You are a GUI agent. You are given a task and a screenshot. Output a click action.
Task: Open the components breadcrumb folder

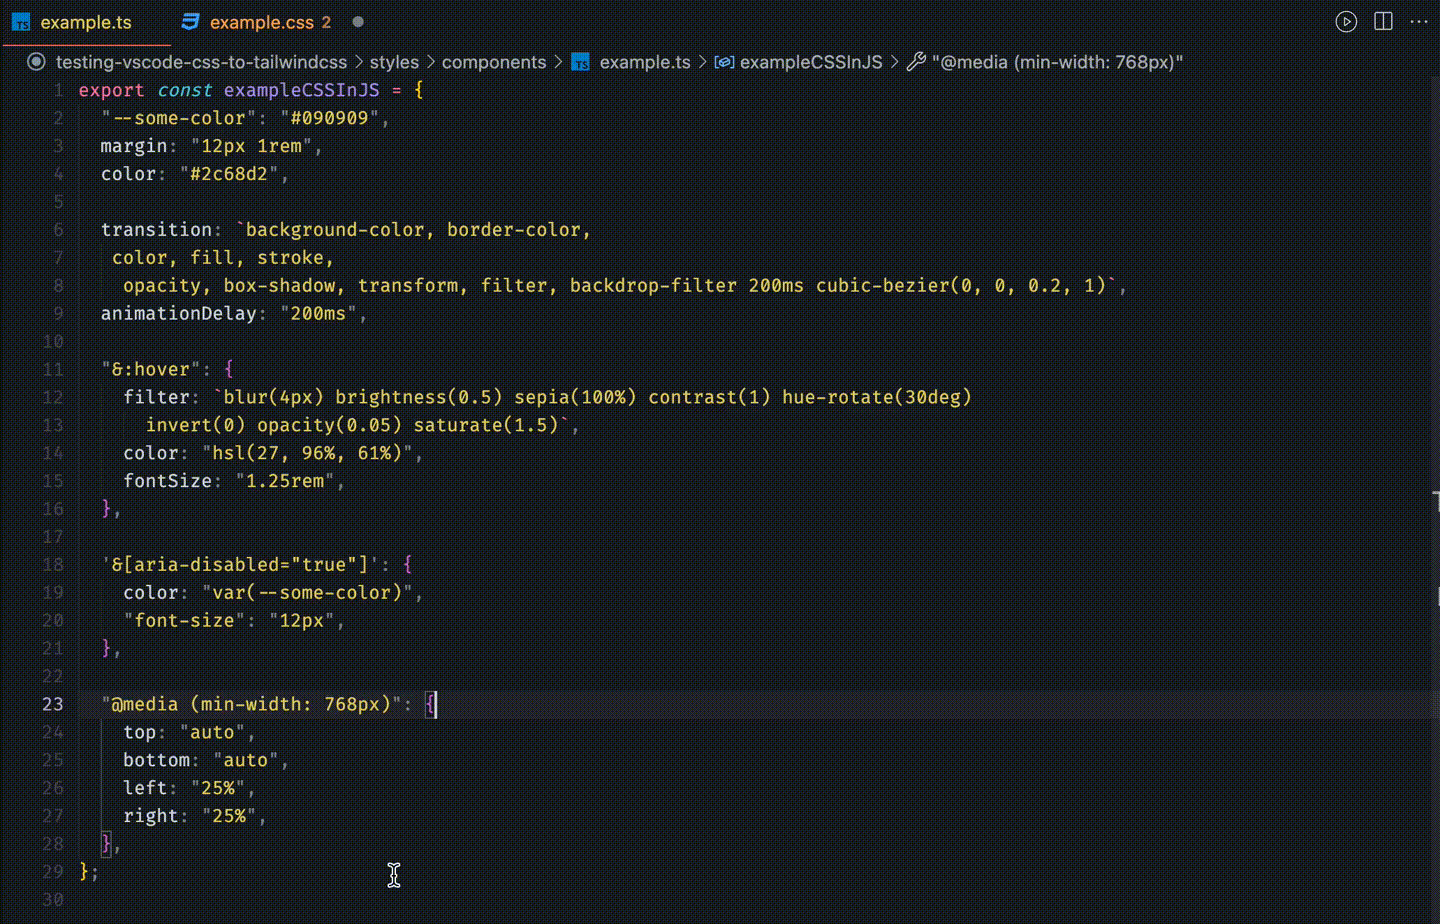click(x=494, y=62)
